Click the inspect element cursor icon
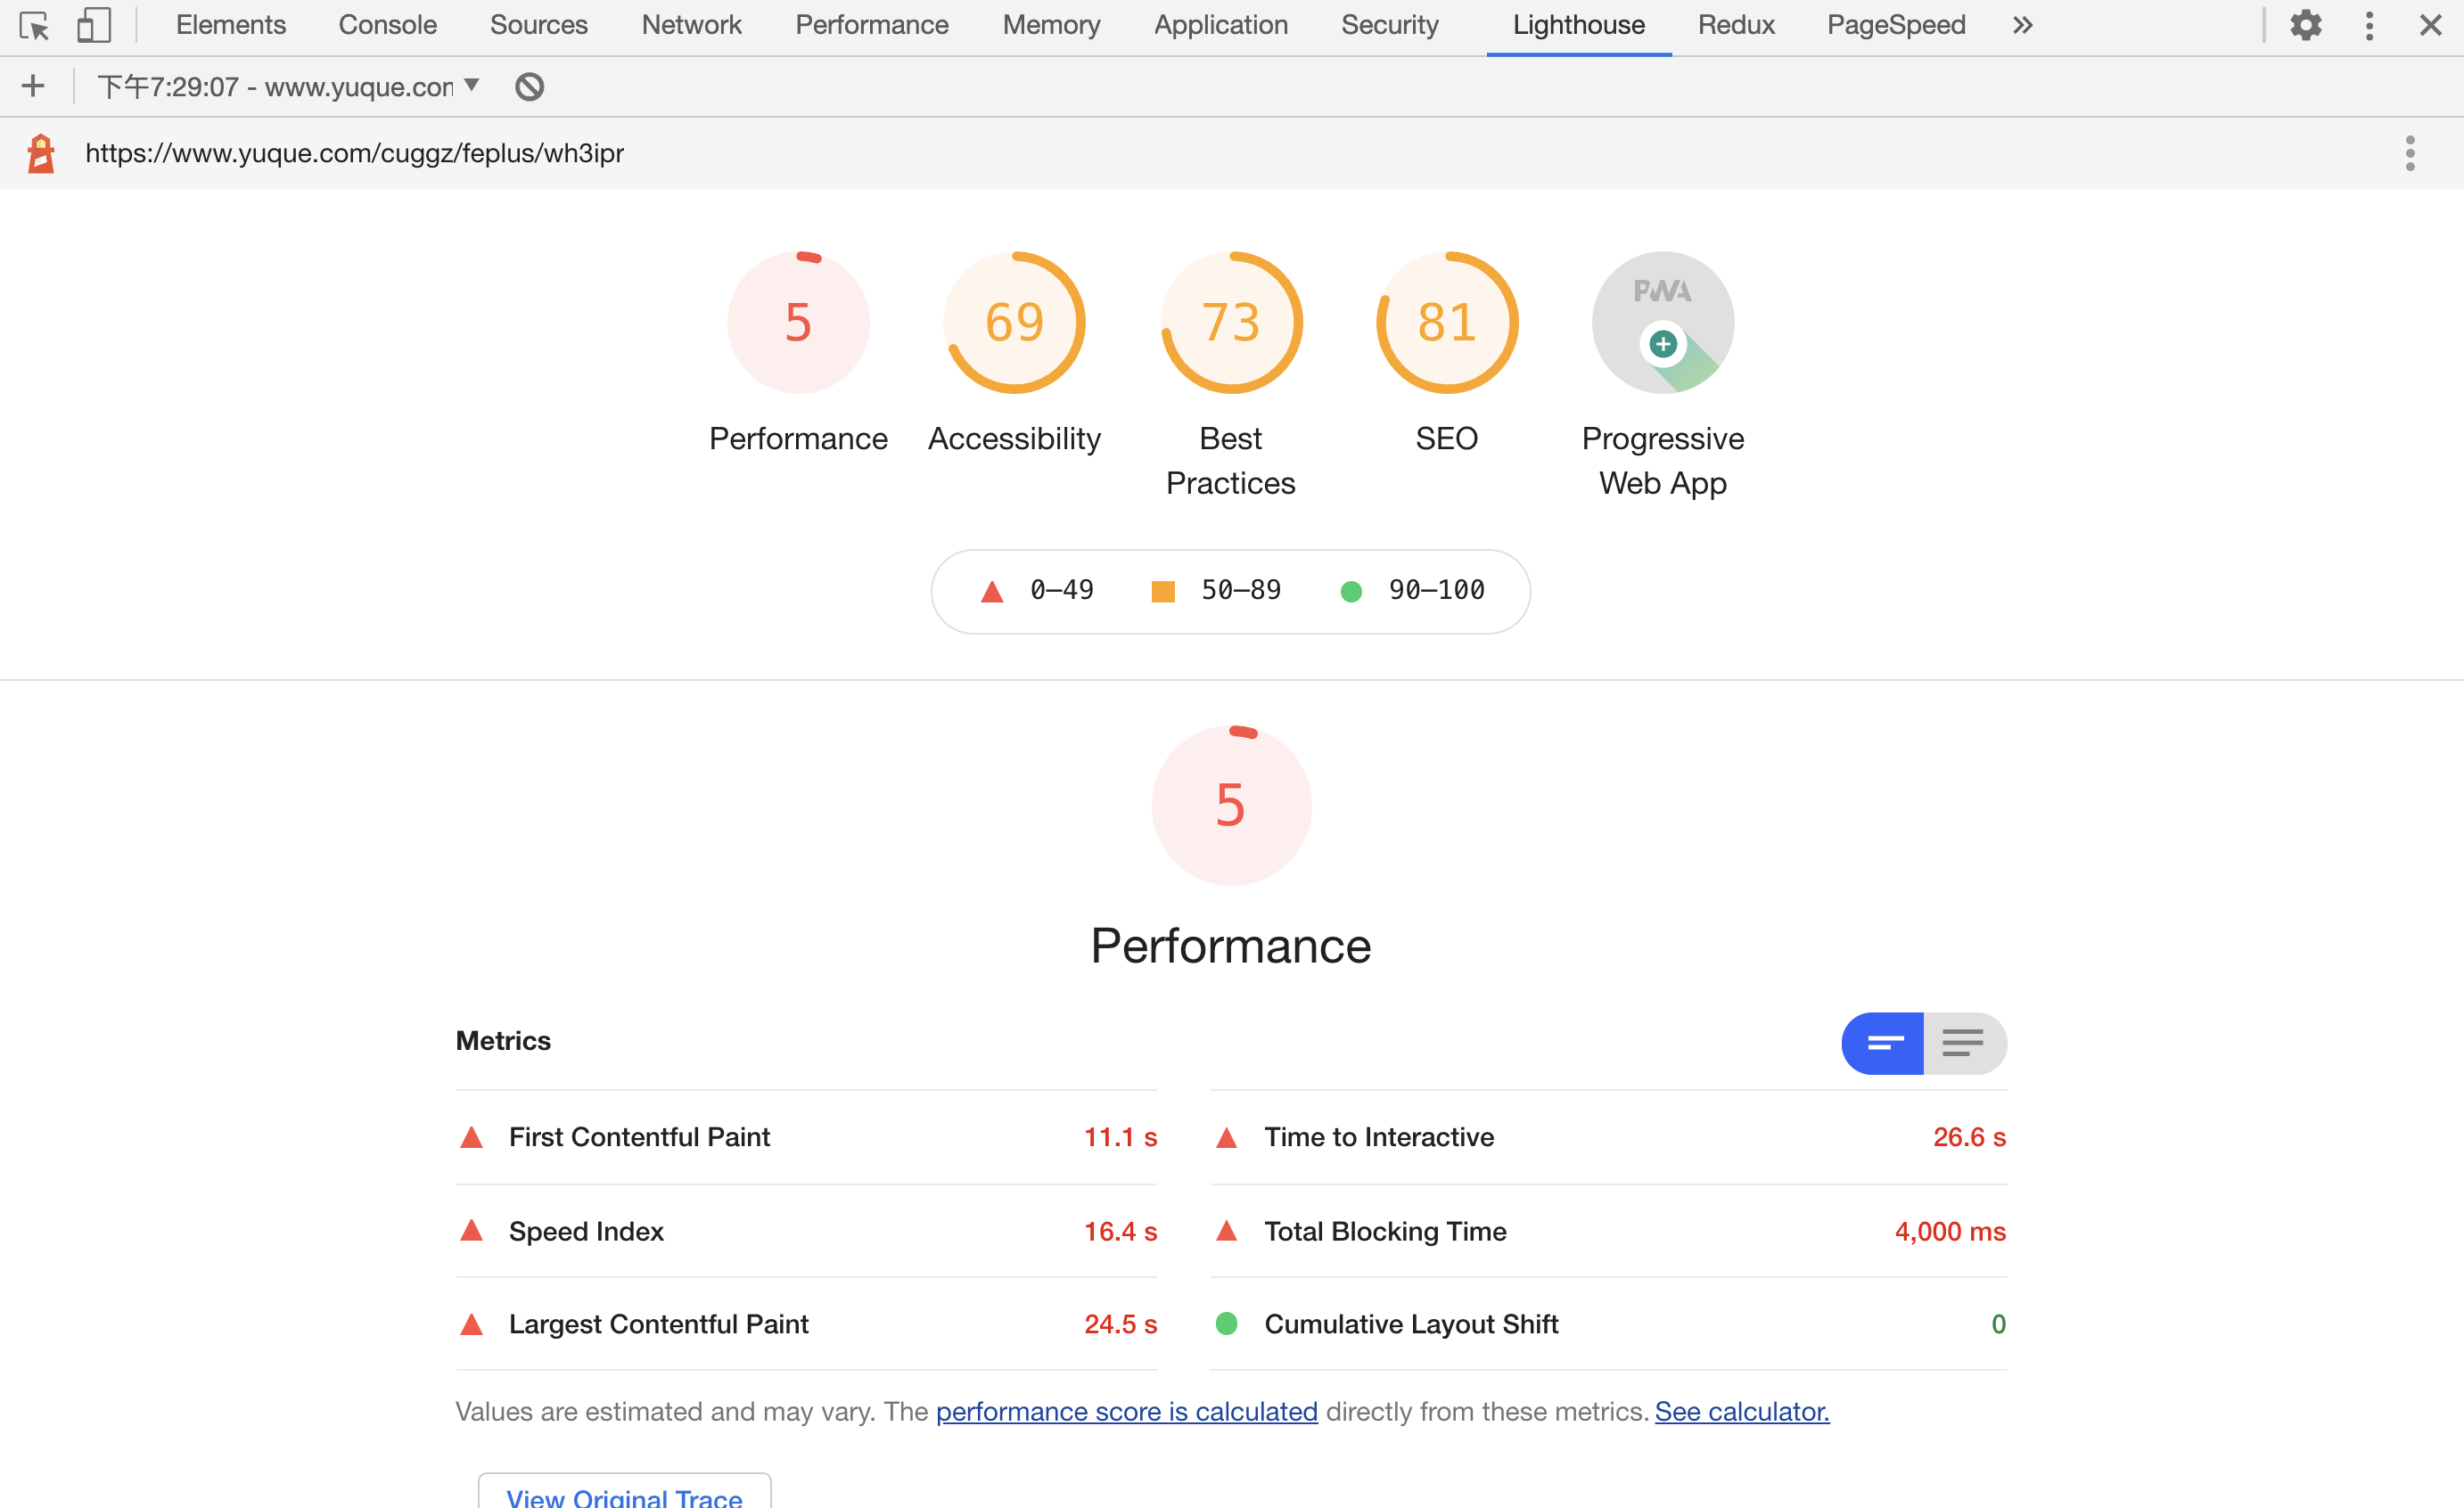 (x=34, y=25)
